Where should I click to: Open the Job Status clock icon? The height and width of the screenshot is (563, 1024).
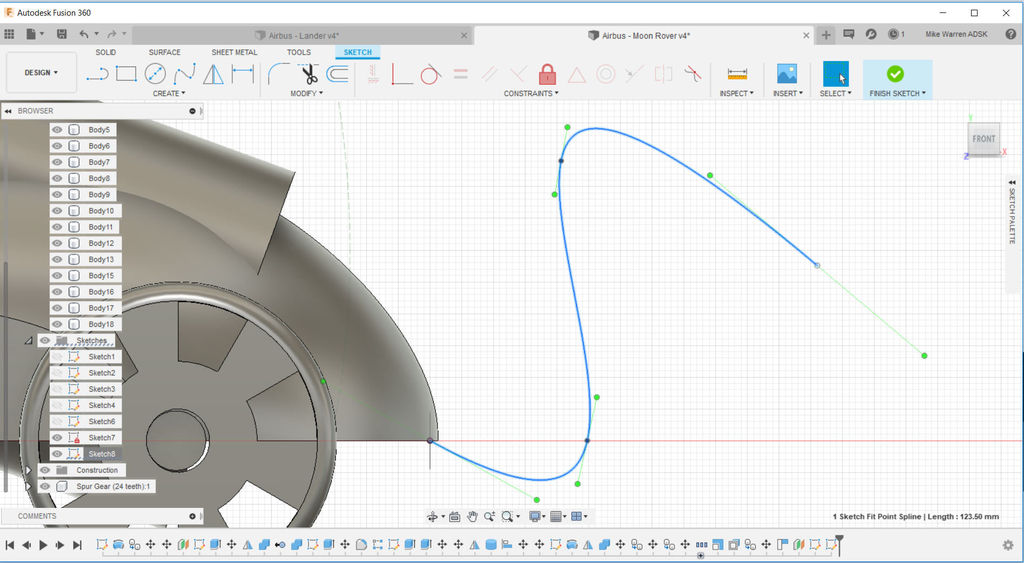coord(894,34)
